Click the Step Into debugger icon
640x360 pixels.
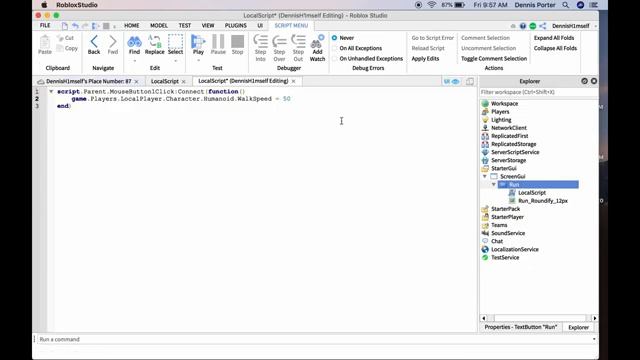[260, 42]
